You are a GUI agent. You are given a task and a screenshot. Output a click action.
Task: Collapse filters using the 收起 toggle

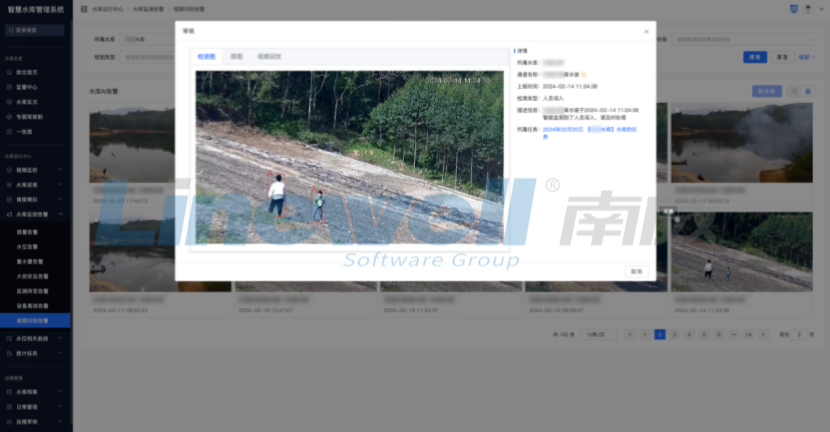[806, 57]
